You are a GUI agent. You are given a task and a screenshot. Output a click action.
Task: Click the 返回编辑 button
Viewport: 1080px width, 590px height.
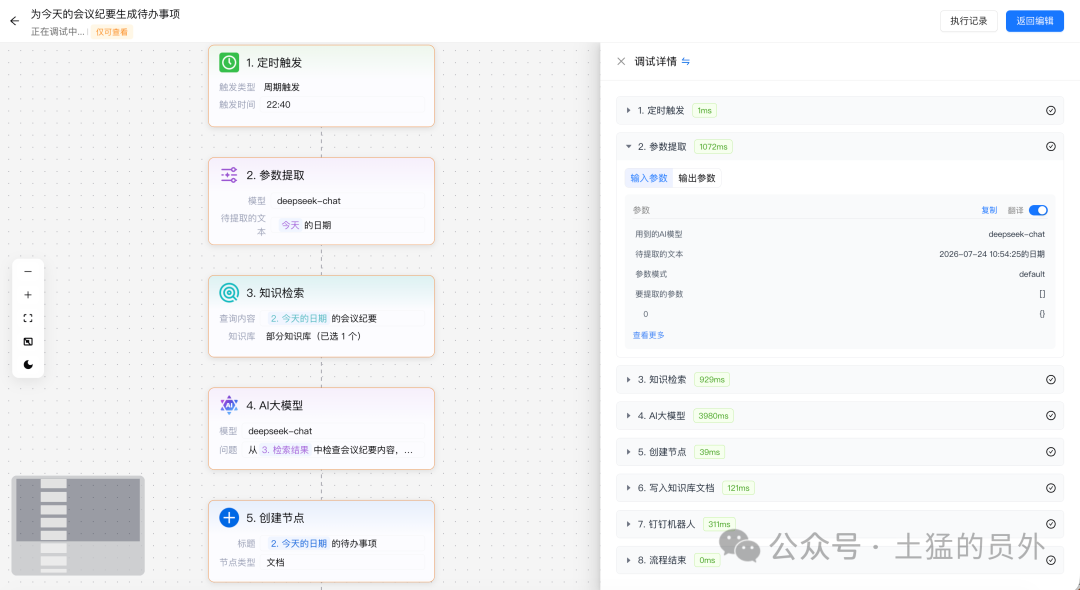click(1035, 21)
